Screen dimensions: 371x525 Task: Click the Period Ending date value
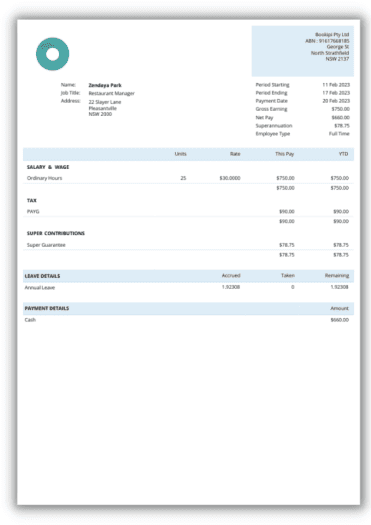[x=336, y=93]
